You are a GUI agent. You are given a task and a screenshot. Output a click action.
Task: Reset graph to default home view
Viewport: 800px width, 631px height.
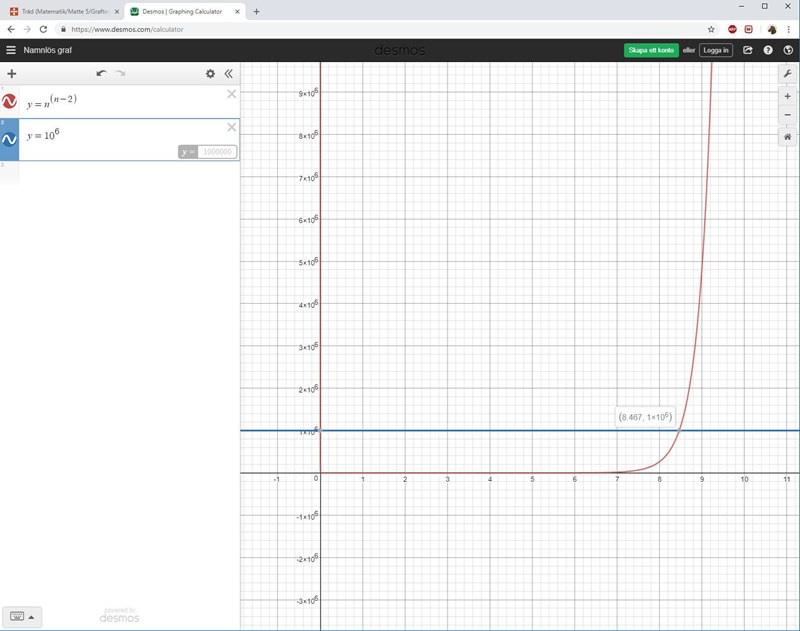pyautogui.click(x=788, y=137)
